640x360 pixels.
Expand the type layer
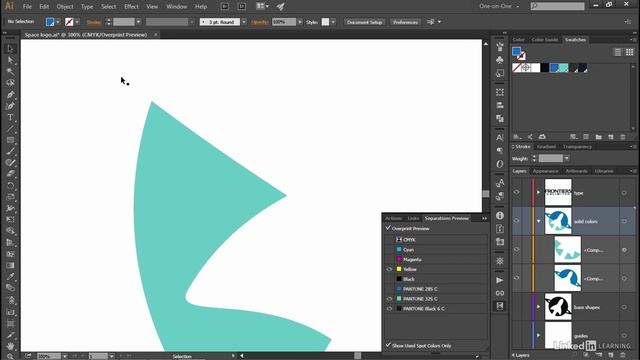[538, 192]
